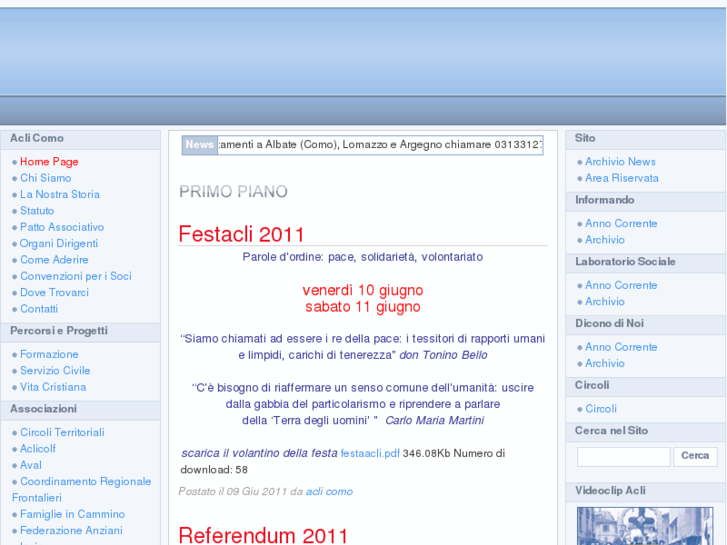Select Famiglie in Cammino link
Screen dimensions: 727x545
click(x=72, y=514)
